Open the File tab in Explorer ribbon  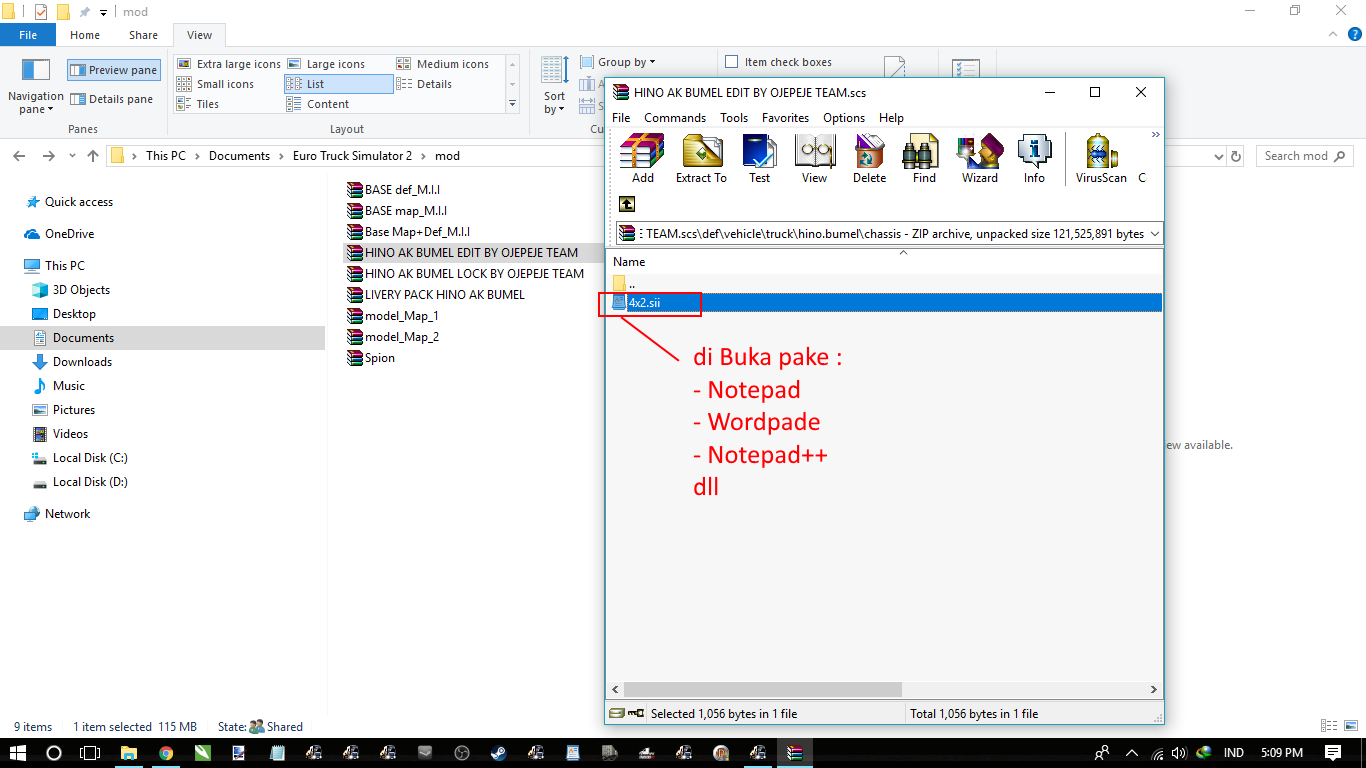coord(28,35)
